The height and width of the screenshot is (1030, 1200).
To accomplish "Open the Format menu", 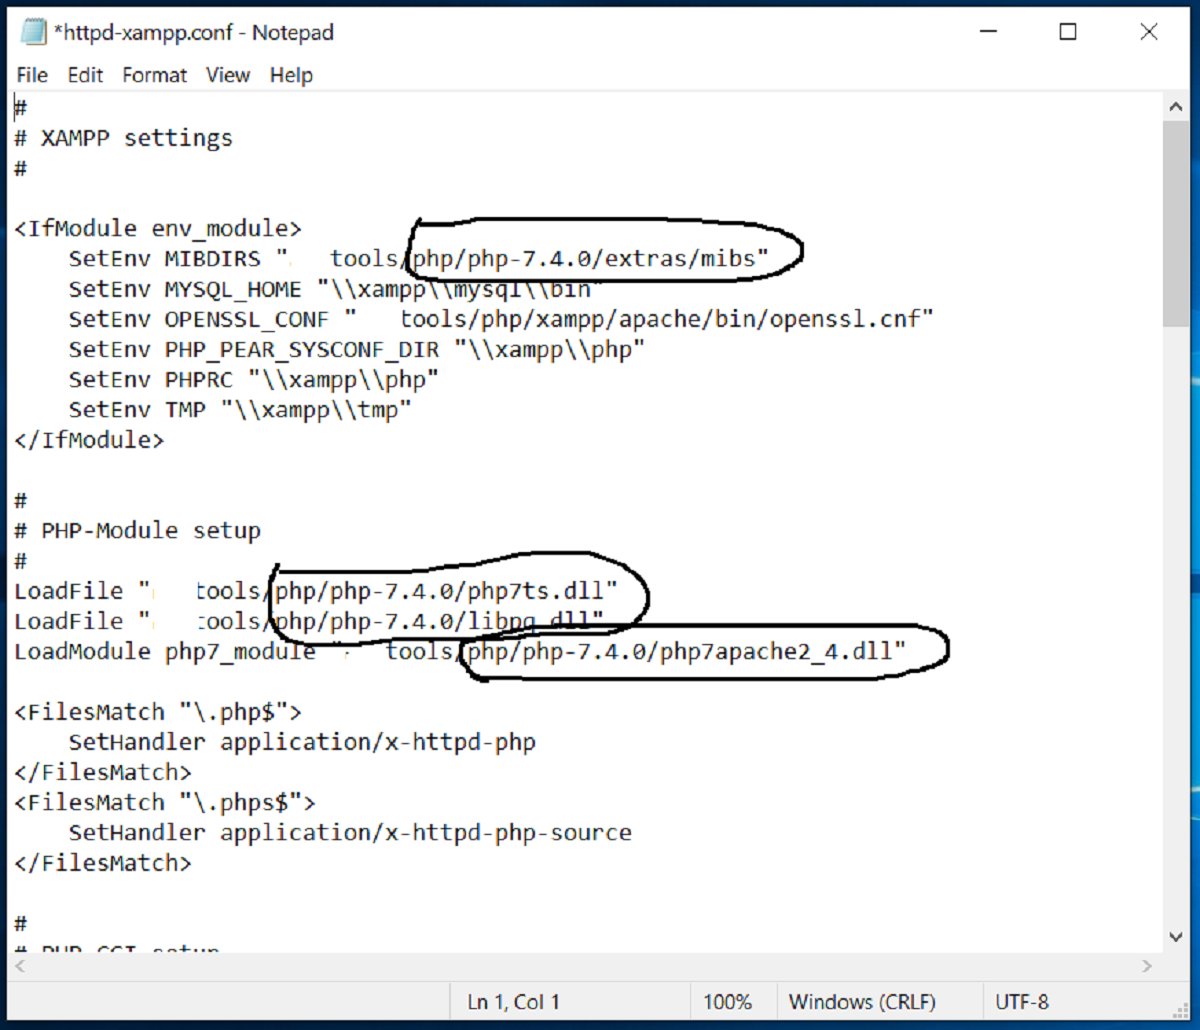I will coord(154,75).
